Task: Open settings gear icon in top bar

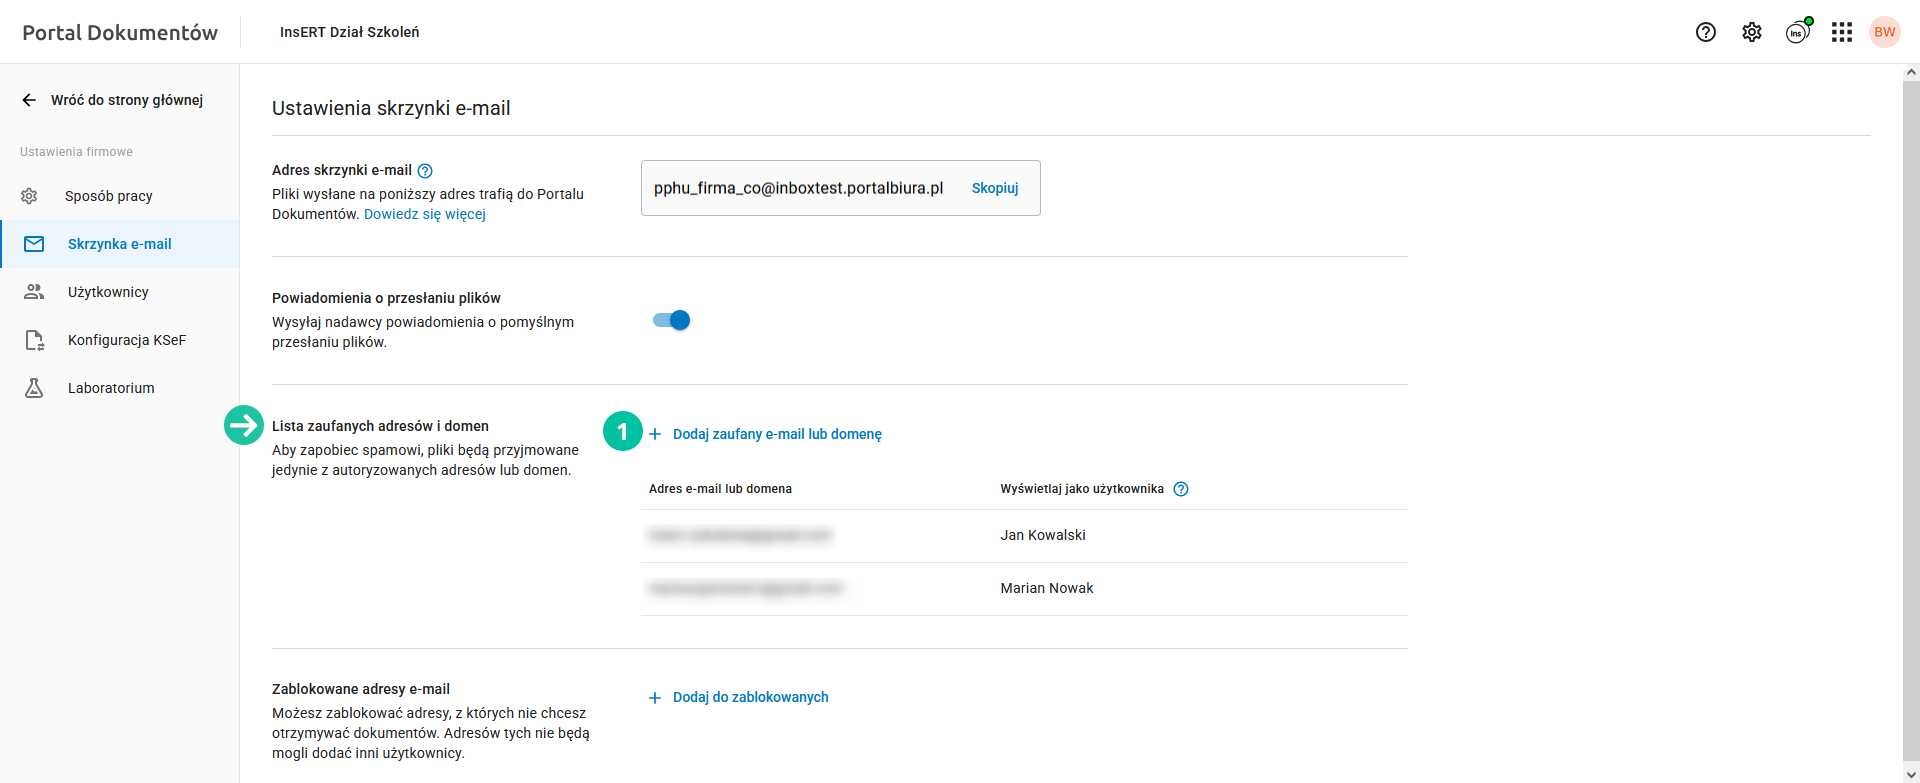Action: coord(1752,32)
